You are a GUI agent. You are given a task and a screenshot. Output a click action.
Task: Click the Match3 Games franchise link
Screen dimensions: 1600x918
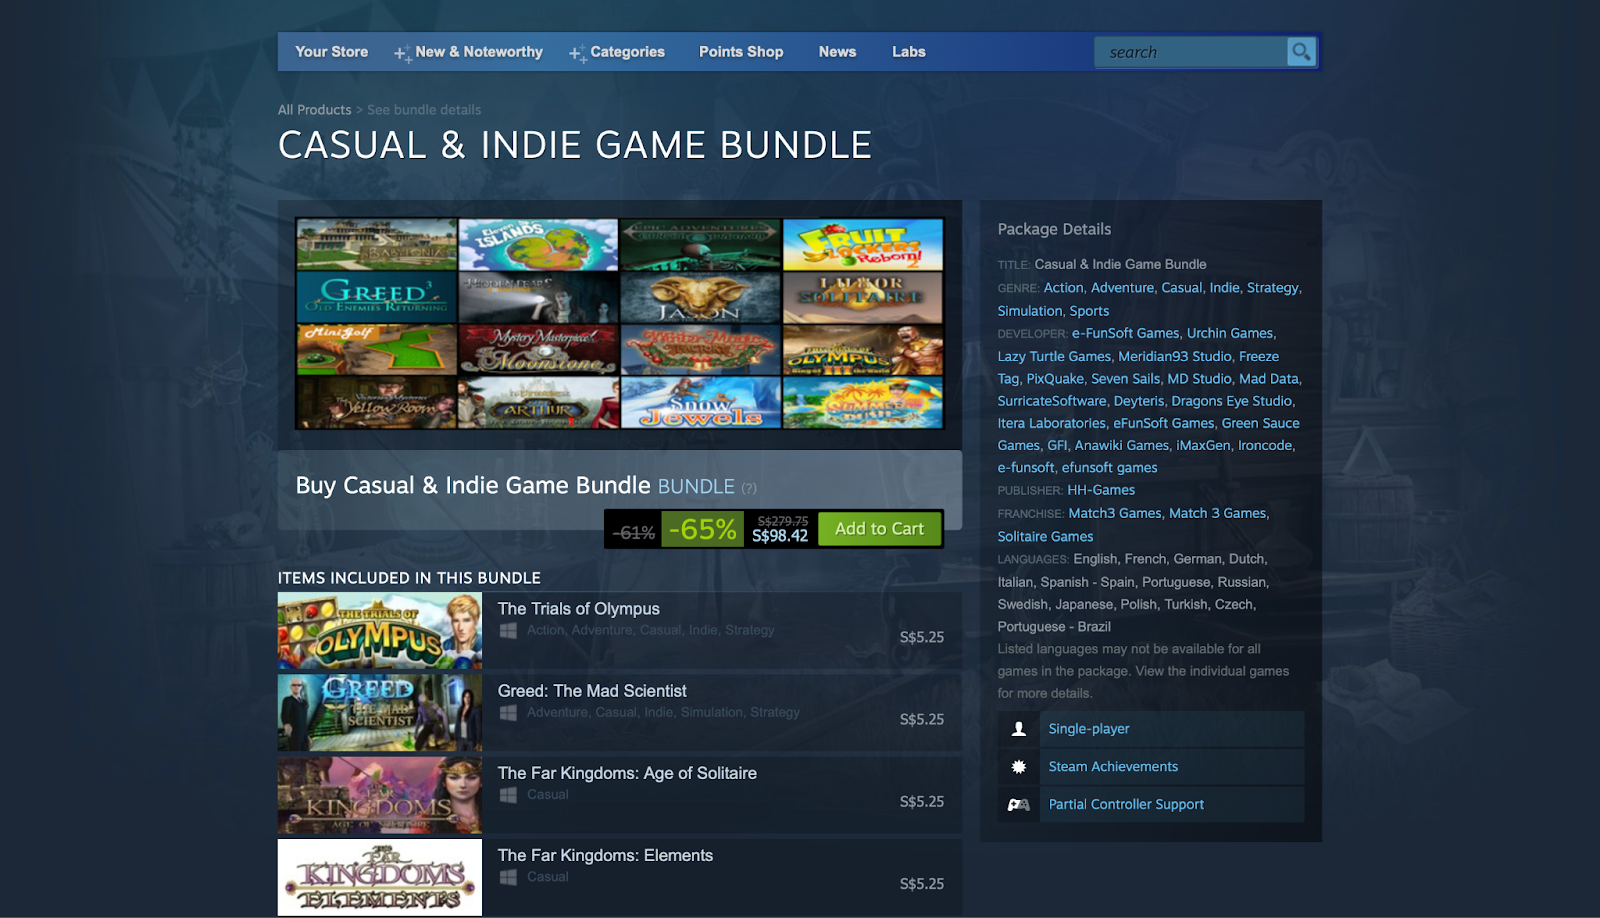click(x=1115, y=513)
